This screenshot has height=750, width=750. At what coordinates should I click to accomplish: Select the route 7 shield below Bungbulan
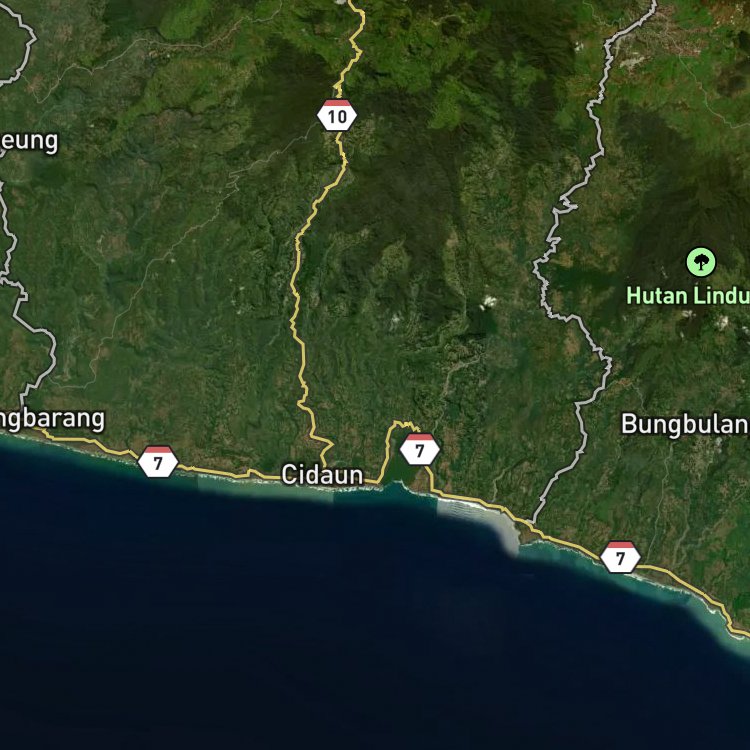tap(620, 557)
